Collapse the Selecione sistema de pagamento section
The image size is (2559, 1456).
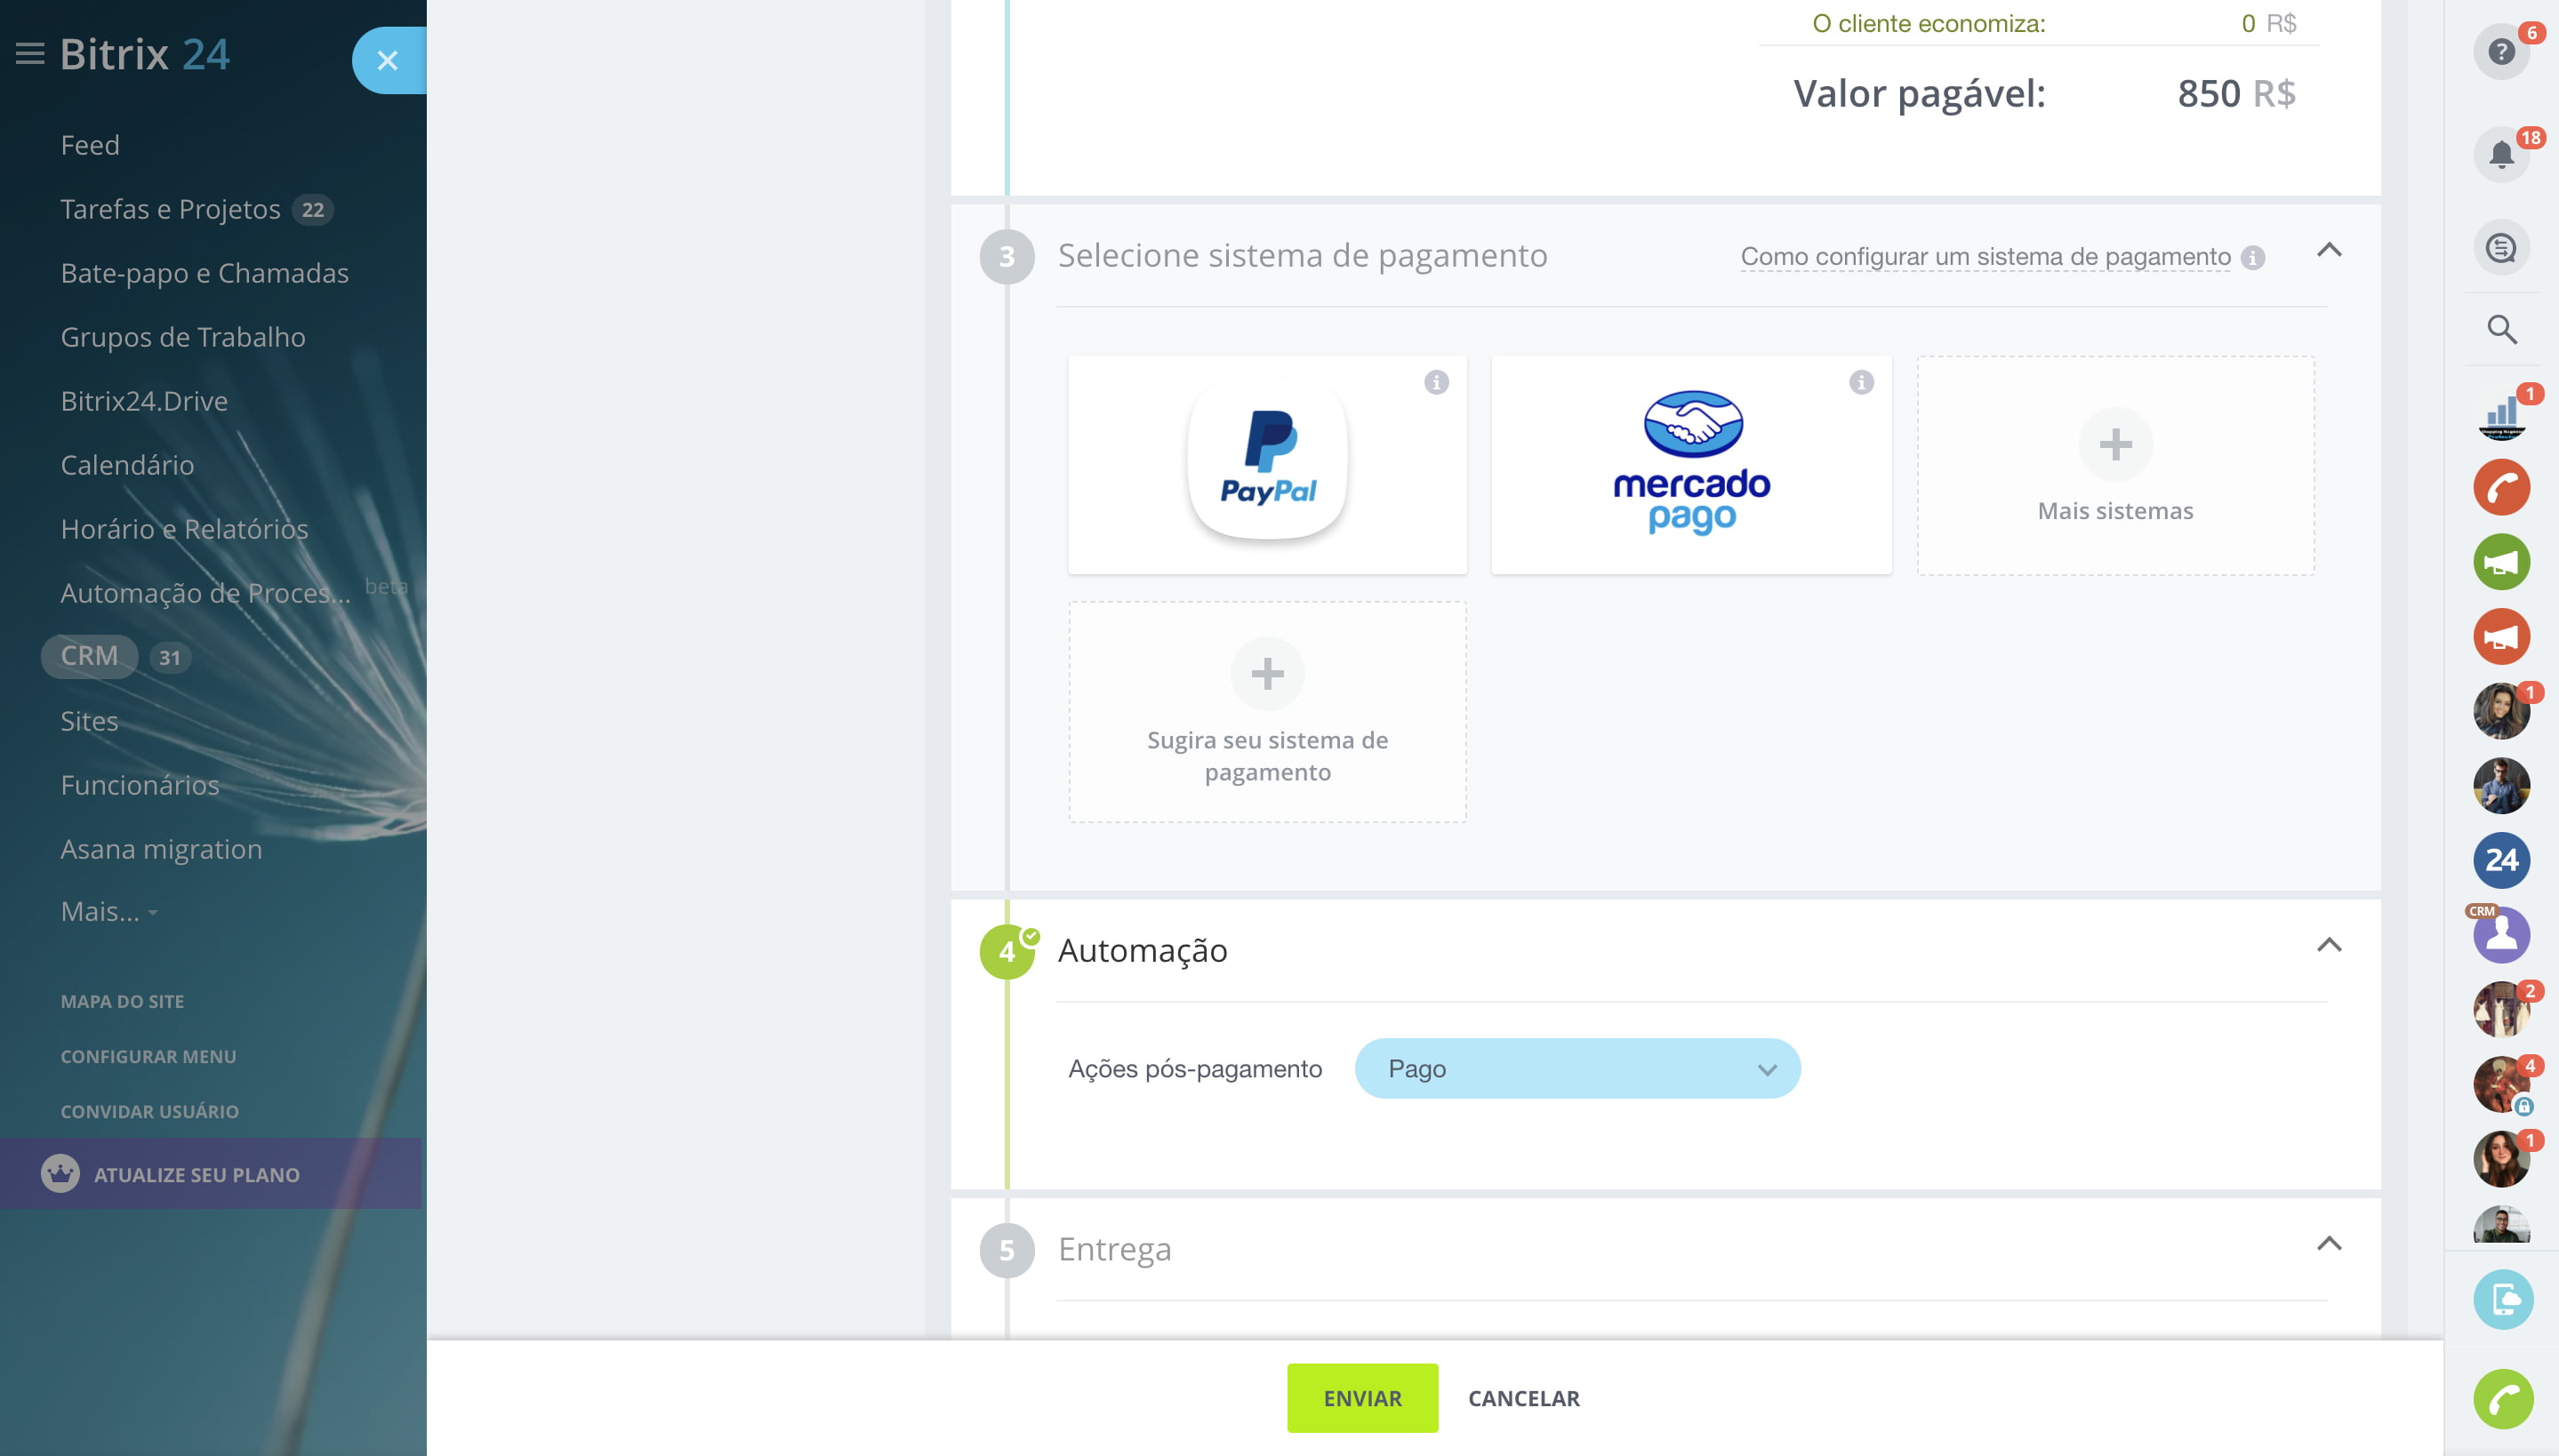(2328, 250)
